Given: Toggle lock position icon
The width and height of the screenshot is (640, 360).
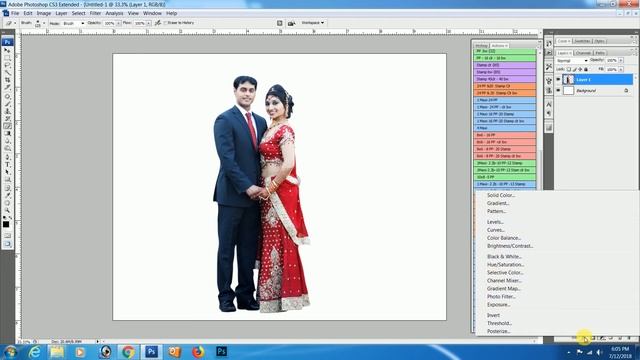Looking at the screenshot, I should pyautogui.click(x=580, y=69).
